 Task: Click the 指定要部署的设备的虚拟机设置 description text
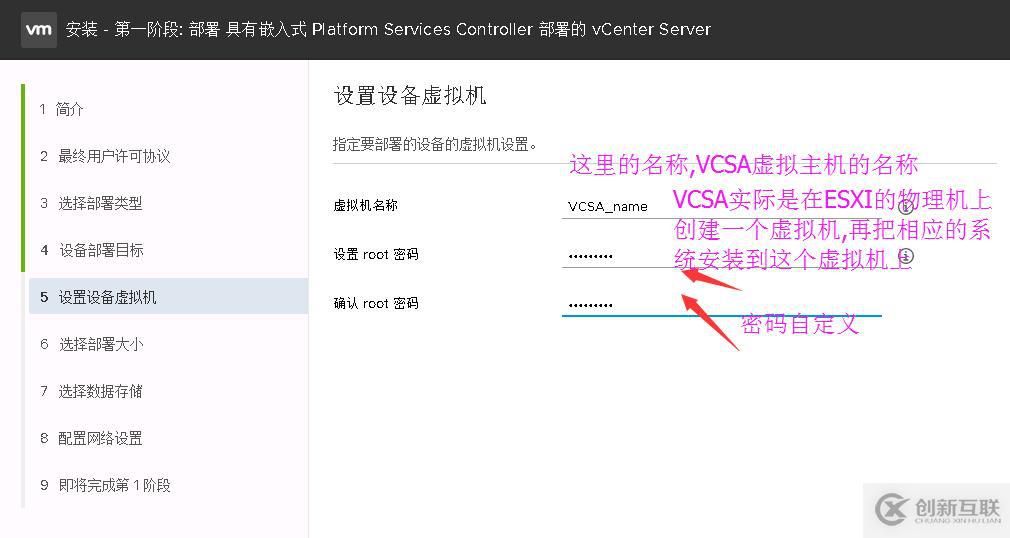click(435, 144)
